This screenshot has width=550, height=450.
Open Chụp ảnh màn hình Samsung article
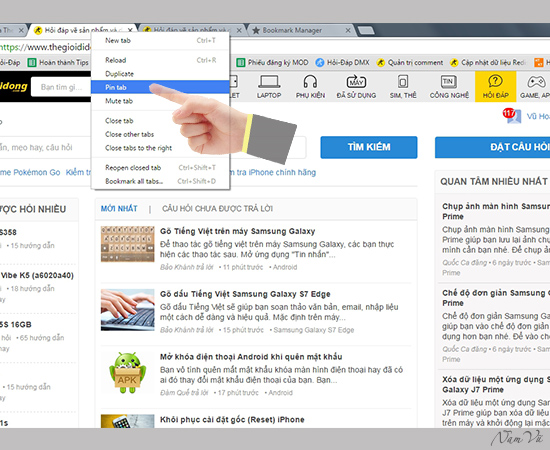click(x=496, y=211)
